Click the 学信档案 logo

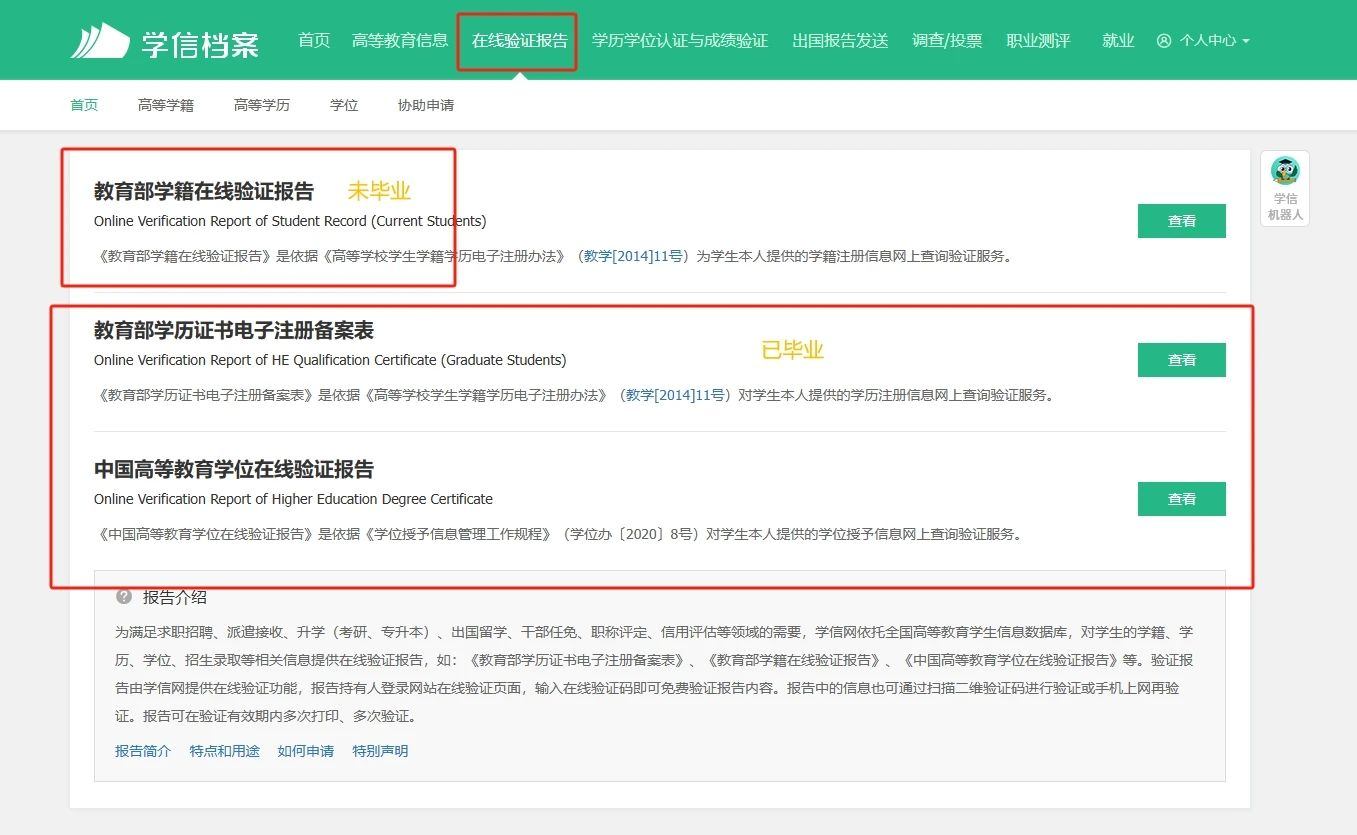coord(165,41)
